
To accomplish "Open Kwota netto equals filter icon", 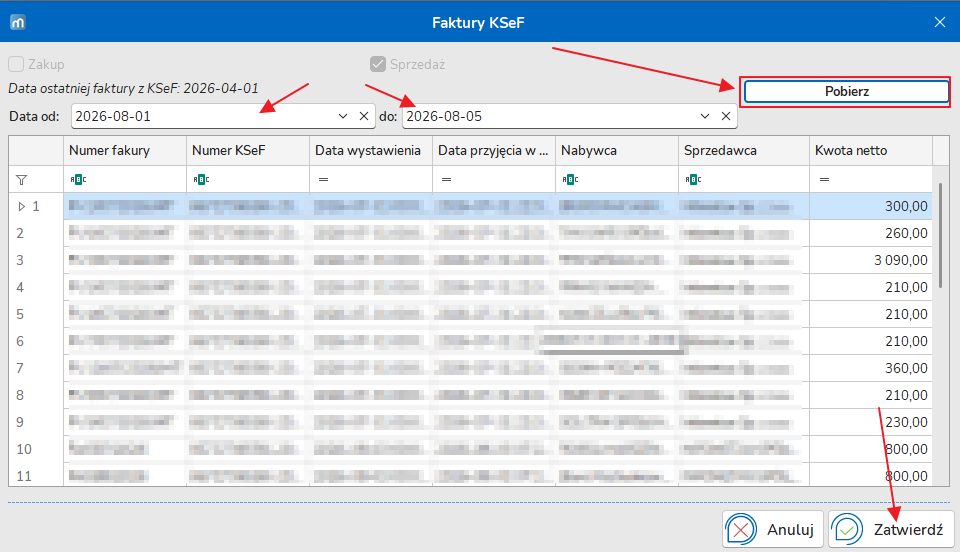I will [824, 179].
